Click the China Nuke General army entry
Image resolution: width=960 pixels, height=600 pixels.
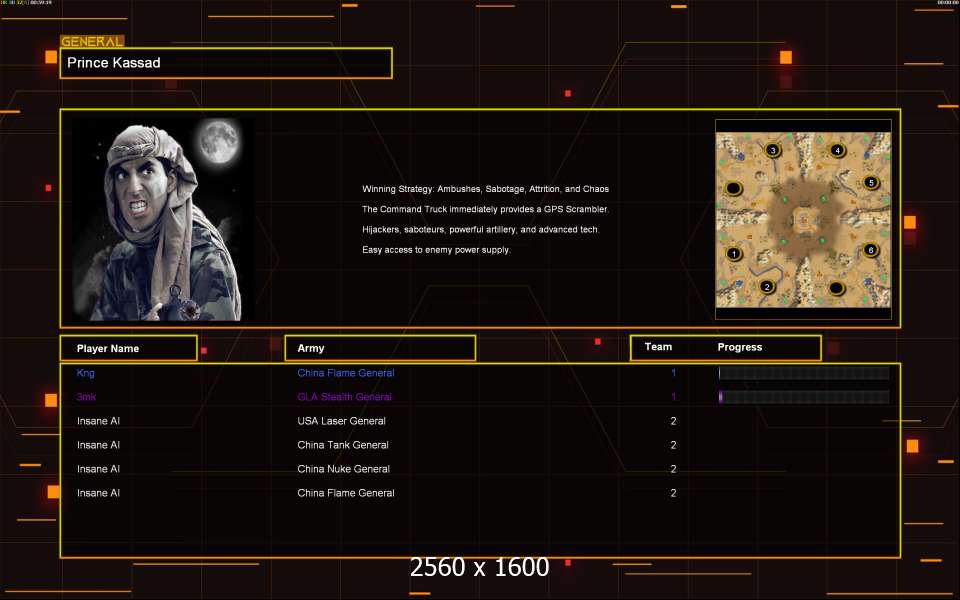tap(343, 469)
